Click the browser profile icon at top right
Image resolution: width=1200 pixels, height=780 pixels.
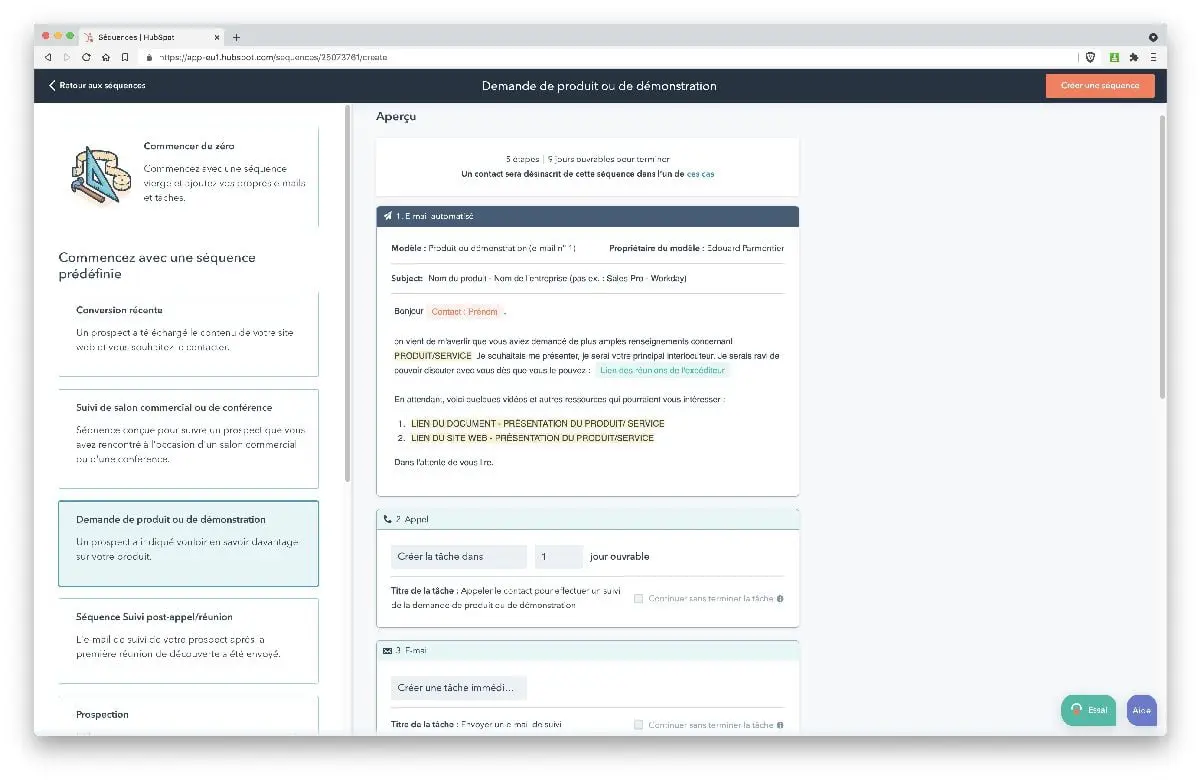[1154, 37]
